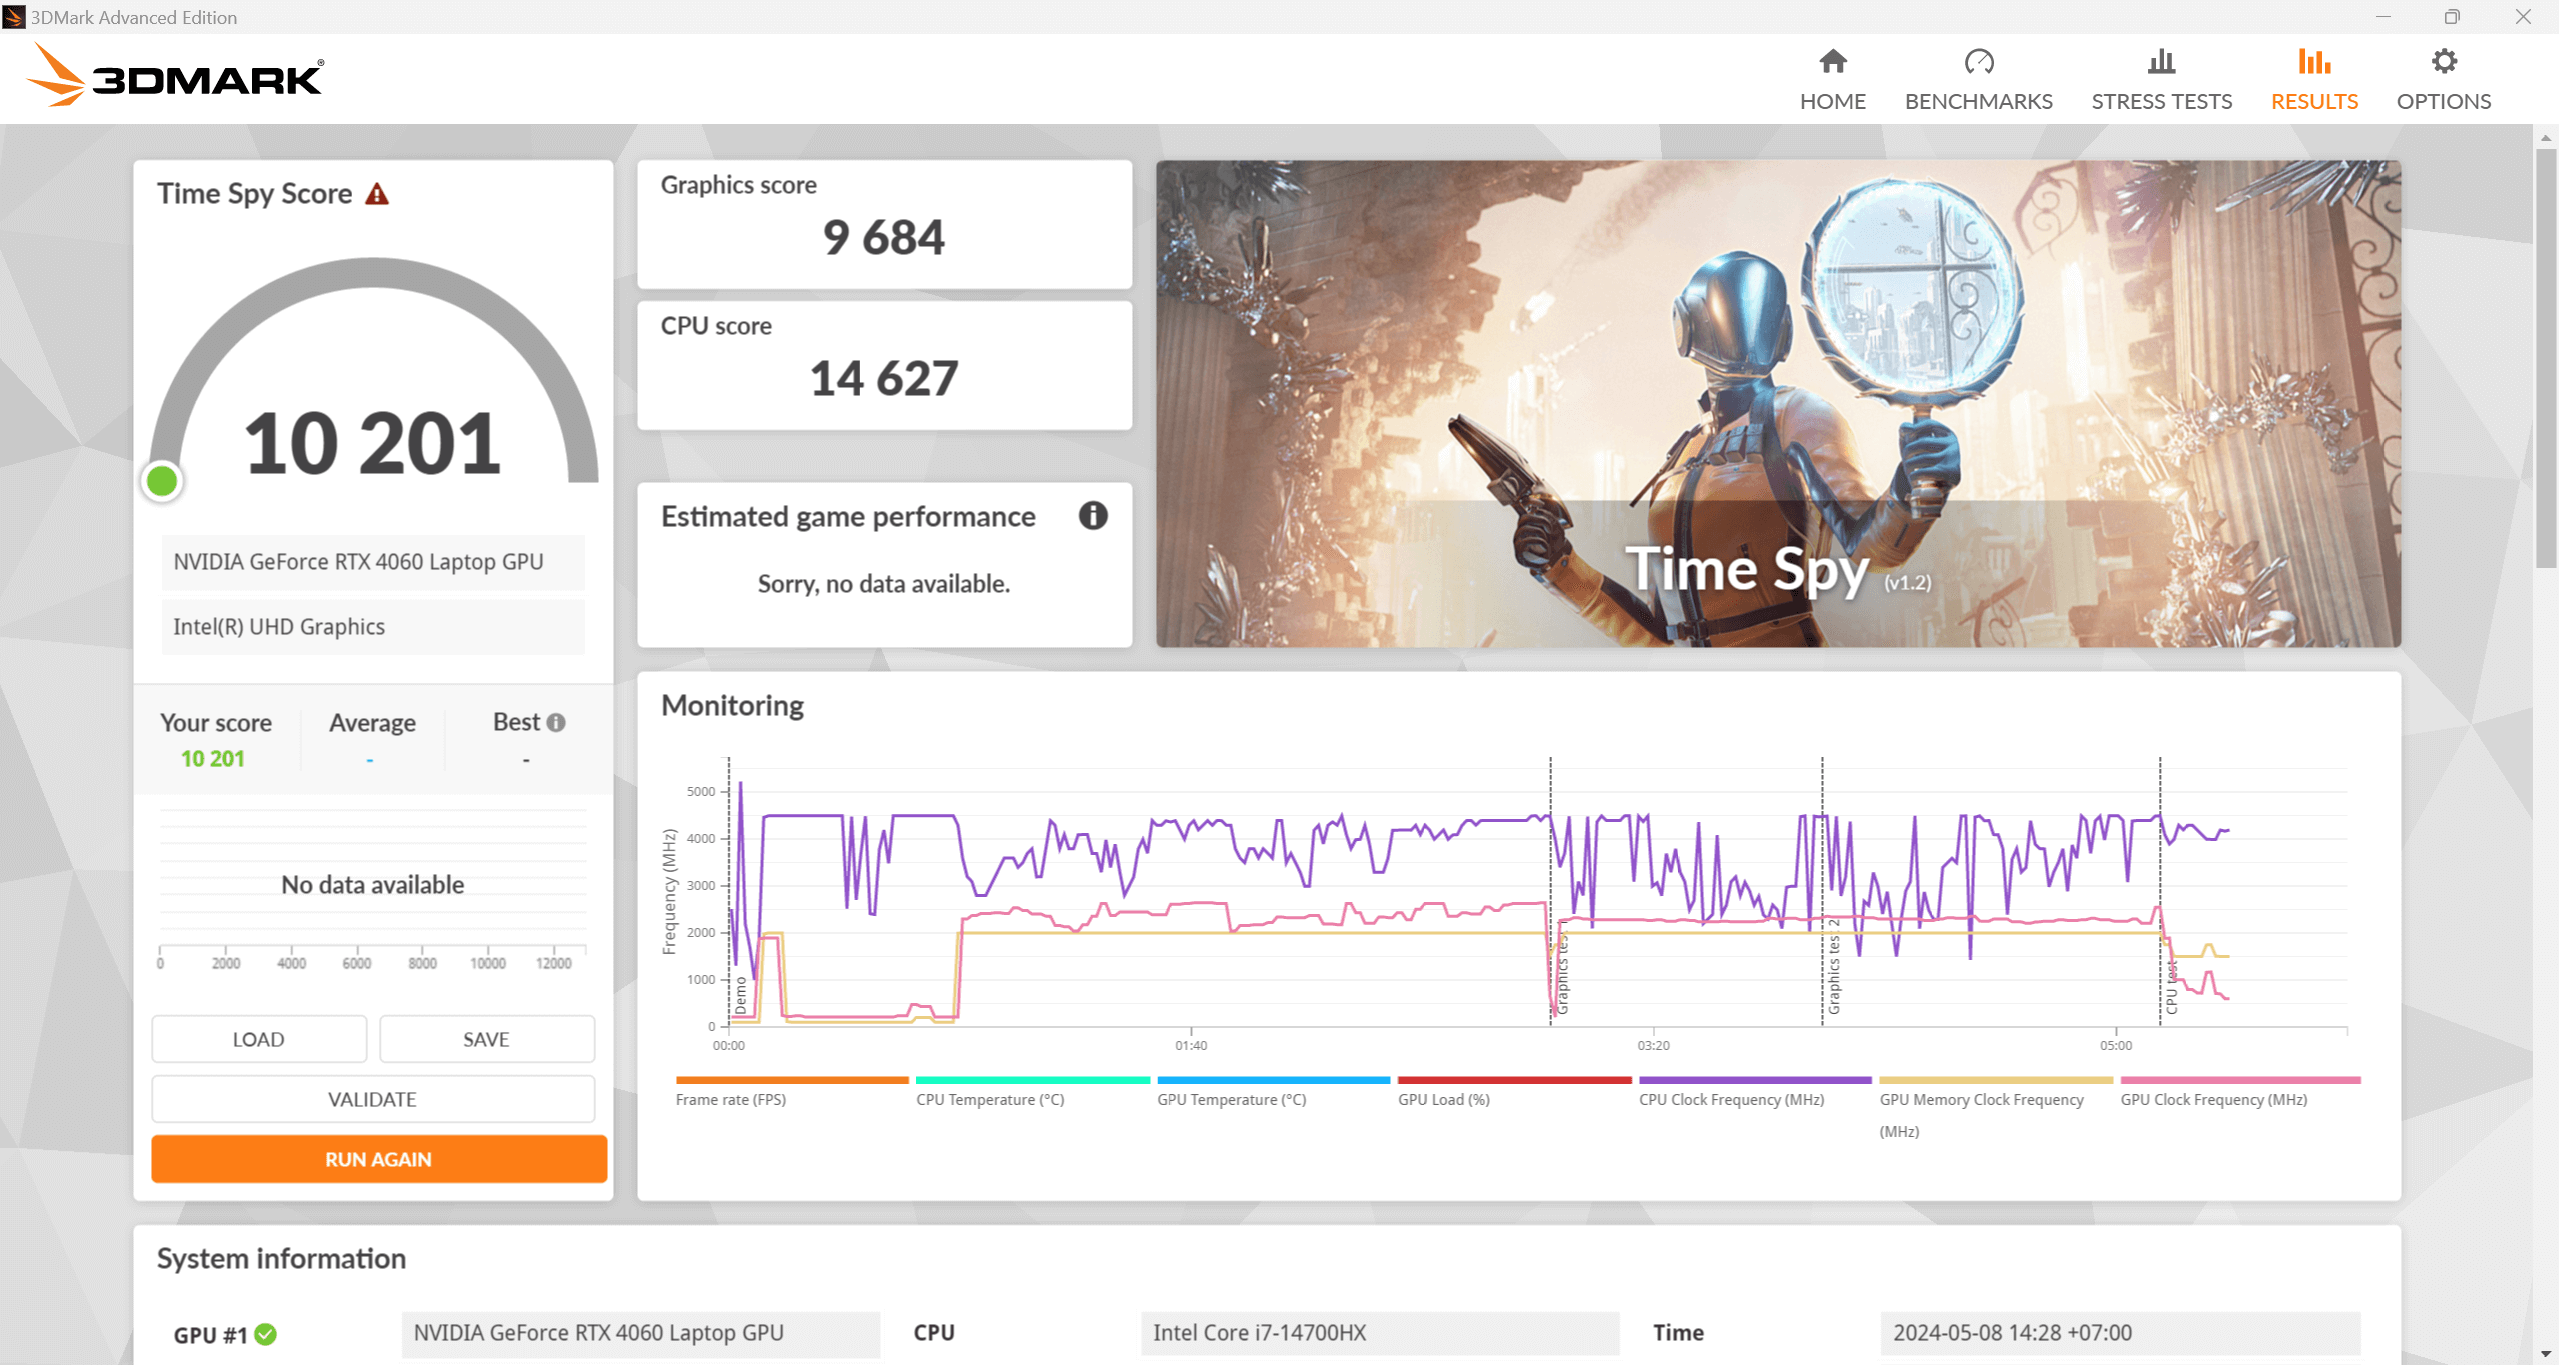Image resolution: width=2559 pixels, height=1365 pixels.
Task: Click the Intel Core i7-14700HX field
Action: point(1380,1333)
